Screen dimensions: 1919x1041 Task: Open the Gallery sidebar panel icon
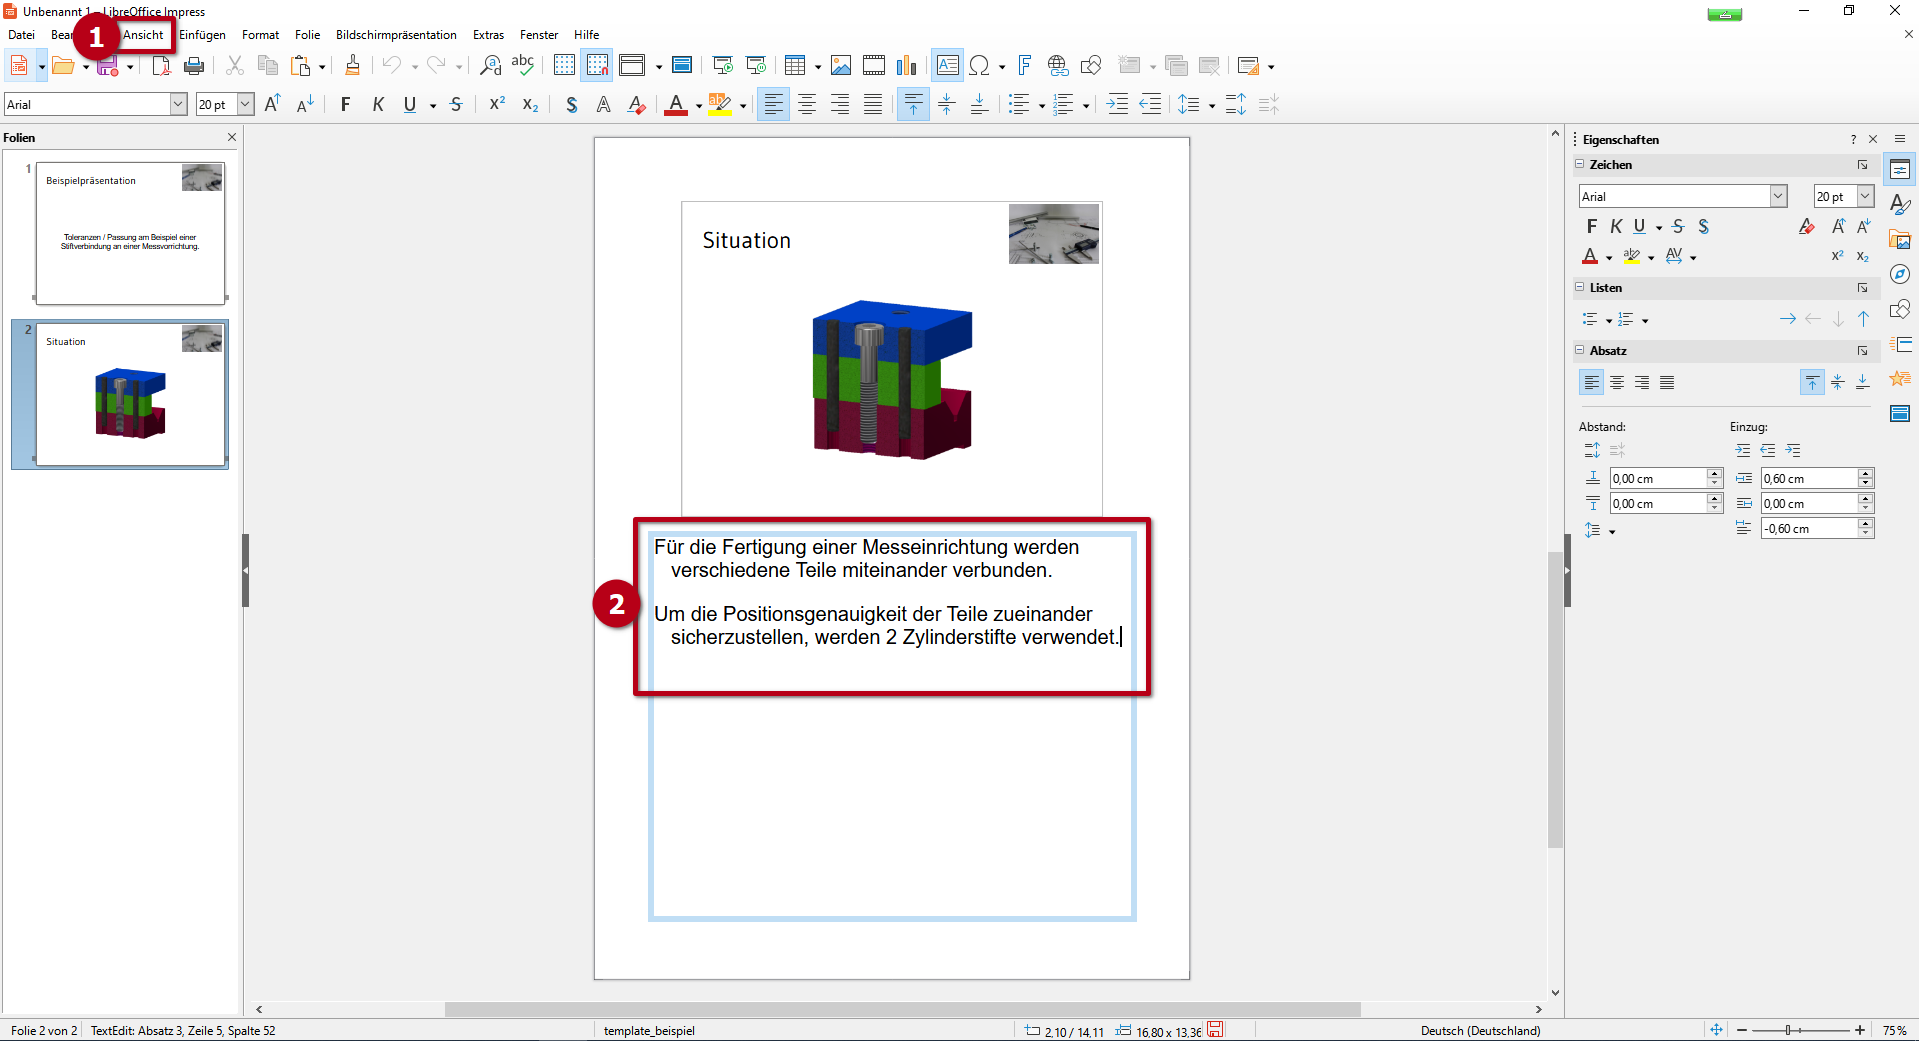tap(1900, 240)
